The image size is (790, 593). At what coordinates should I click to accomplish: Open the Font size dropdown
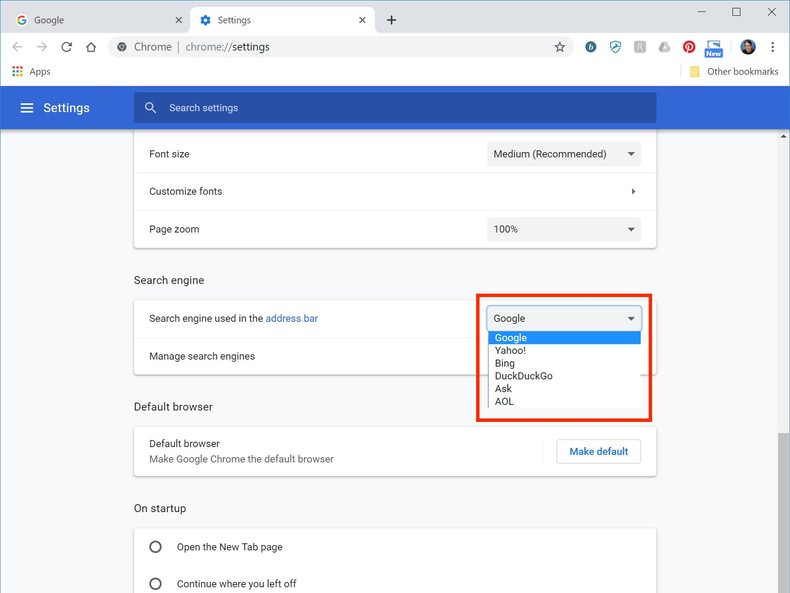(564, 154)
